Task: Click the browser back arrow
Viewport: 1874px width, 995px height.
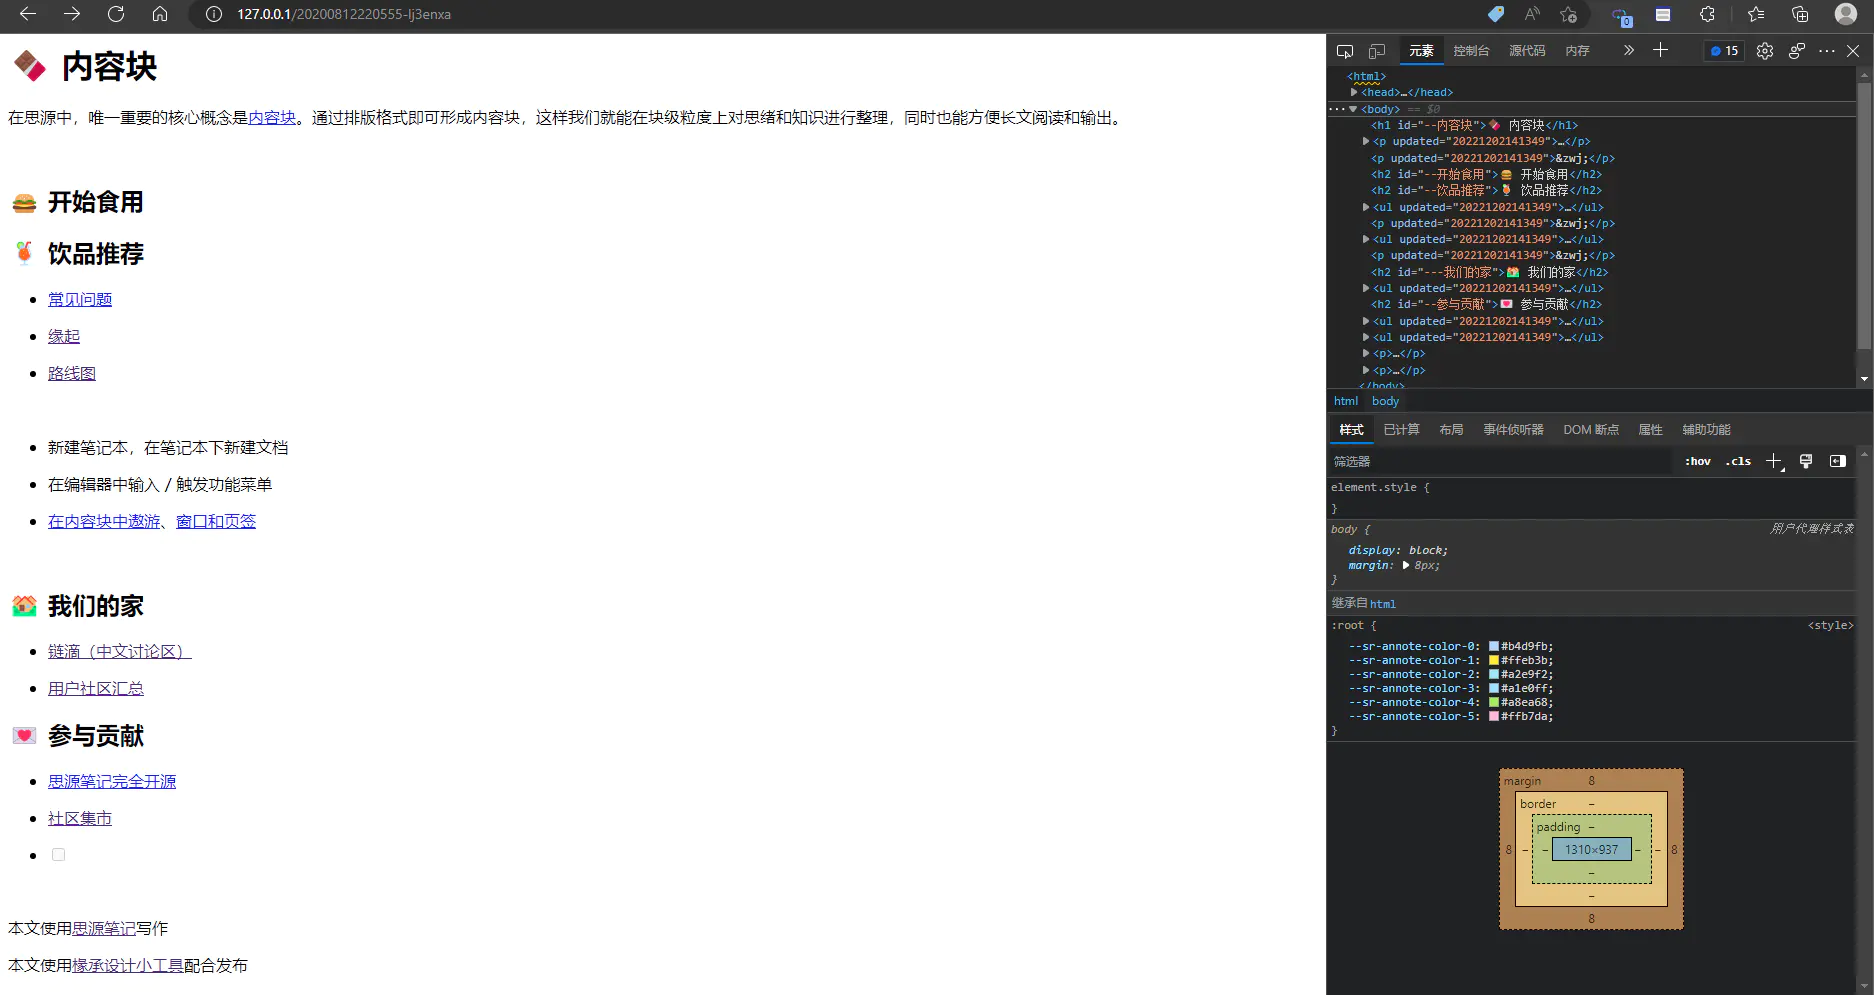Action: tap(28, 14)
